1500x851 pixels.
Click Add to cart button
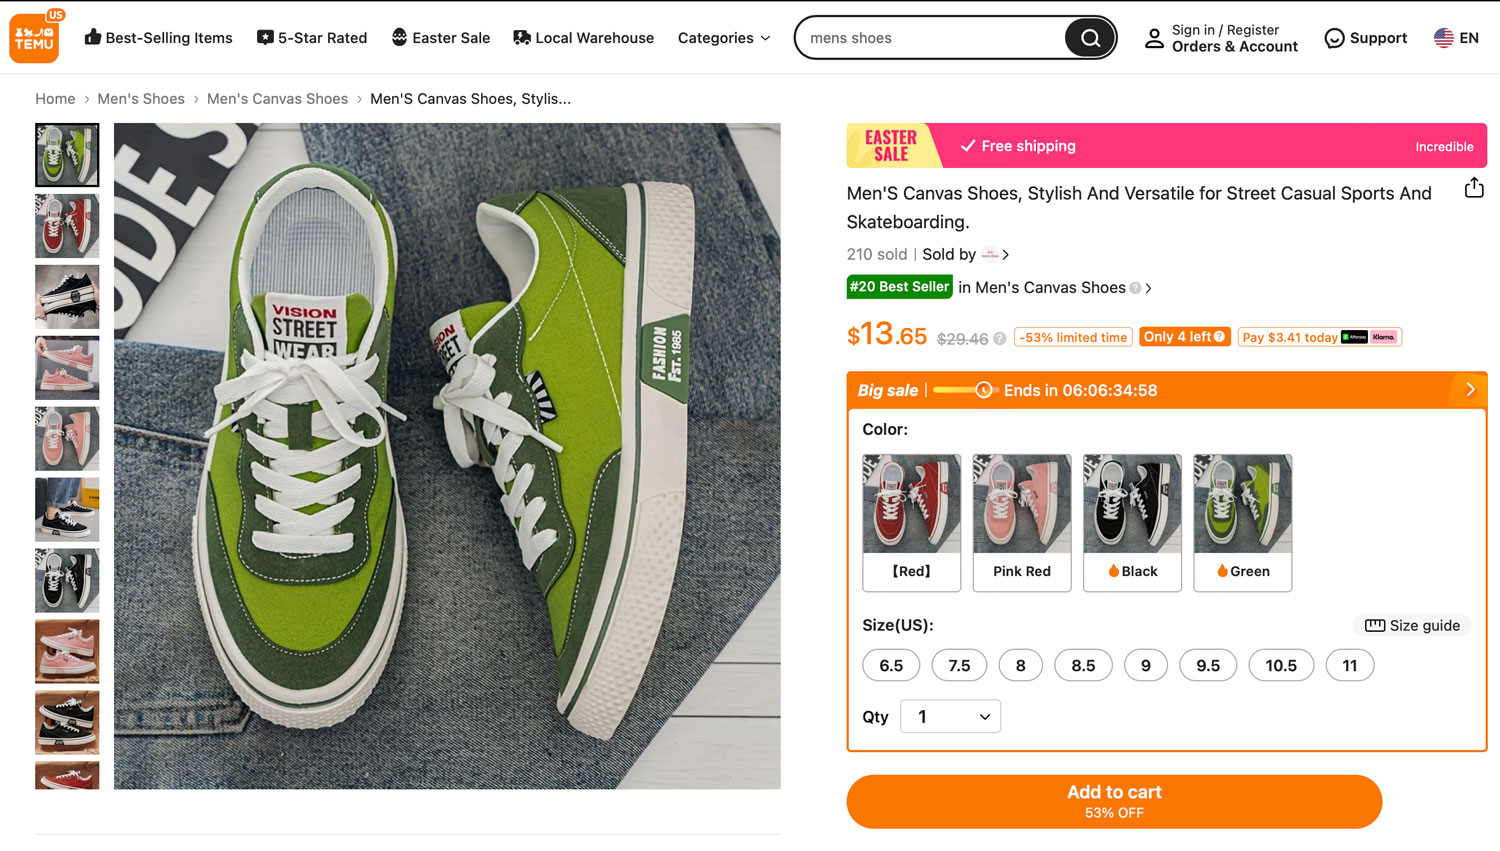[x=1114, y=801]
